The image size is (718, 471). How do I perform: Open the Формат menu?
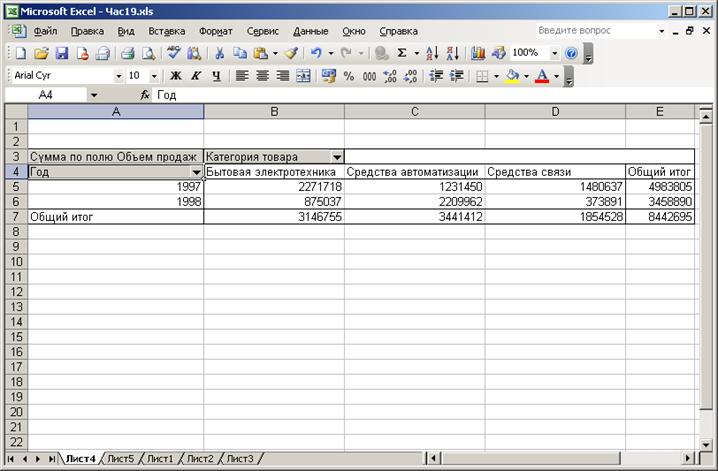click(216, 31)
